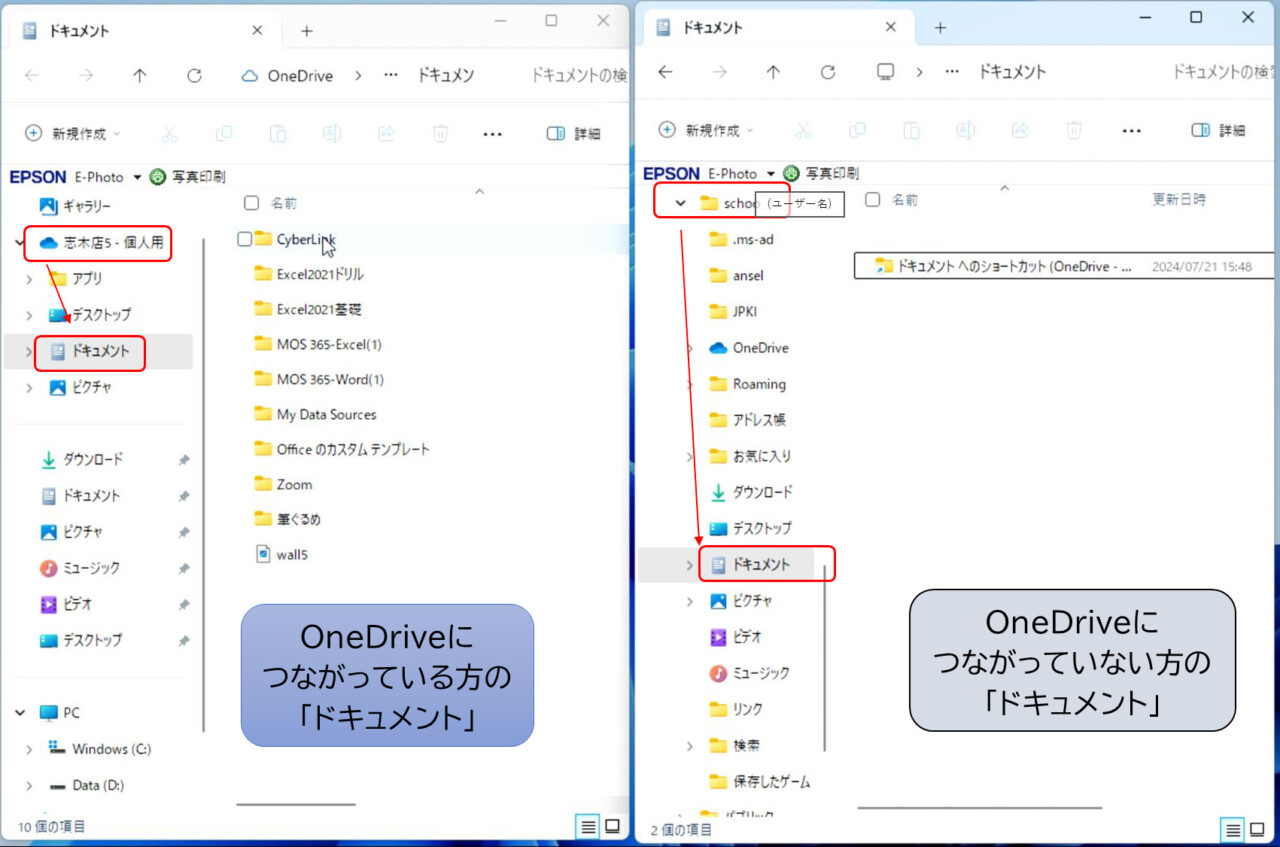Screen dimensions: 1280x847
Task: Open E-Photo dropdown arrow in right window
Action: (x=769, y=173)
